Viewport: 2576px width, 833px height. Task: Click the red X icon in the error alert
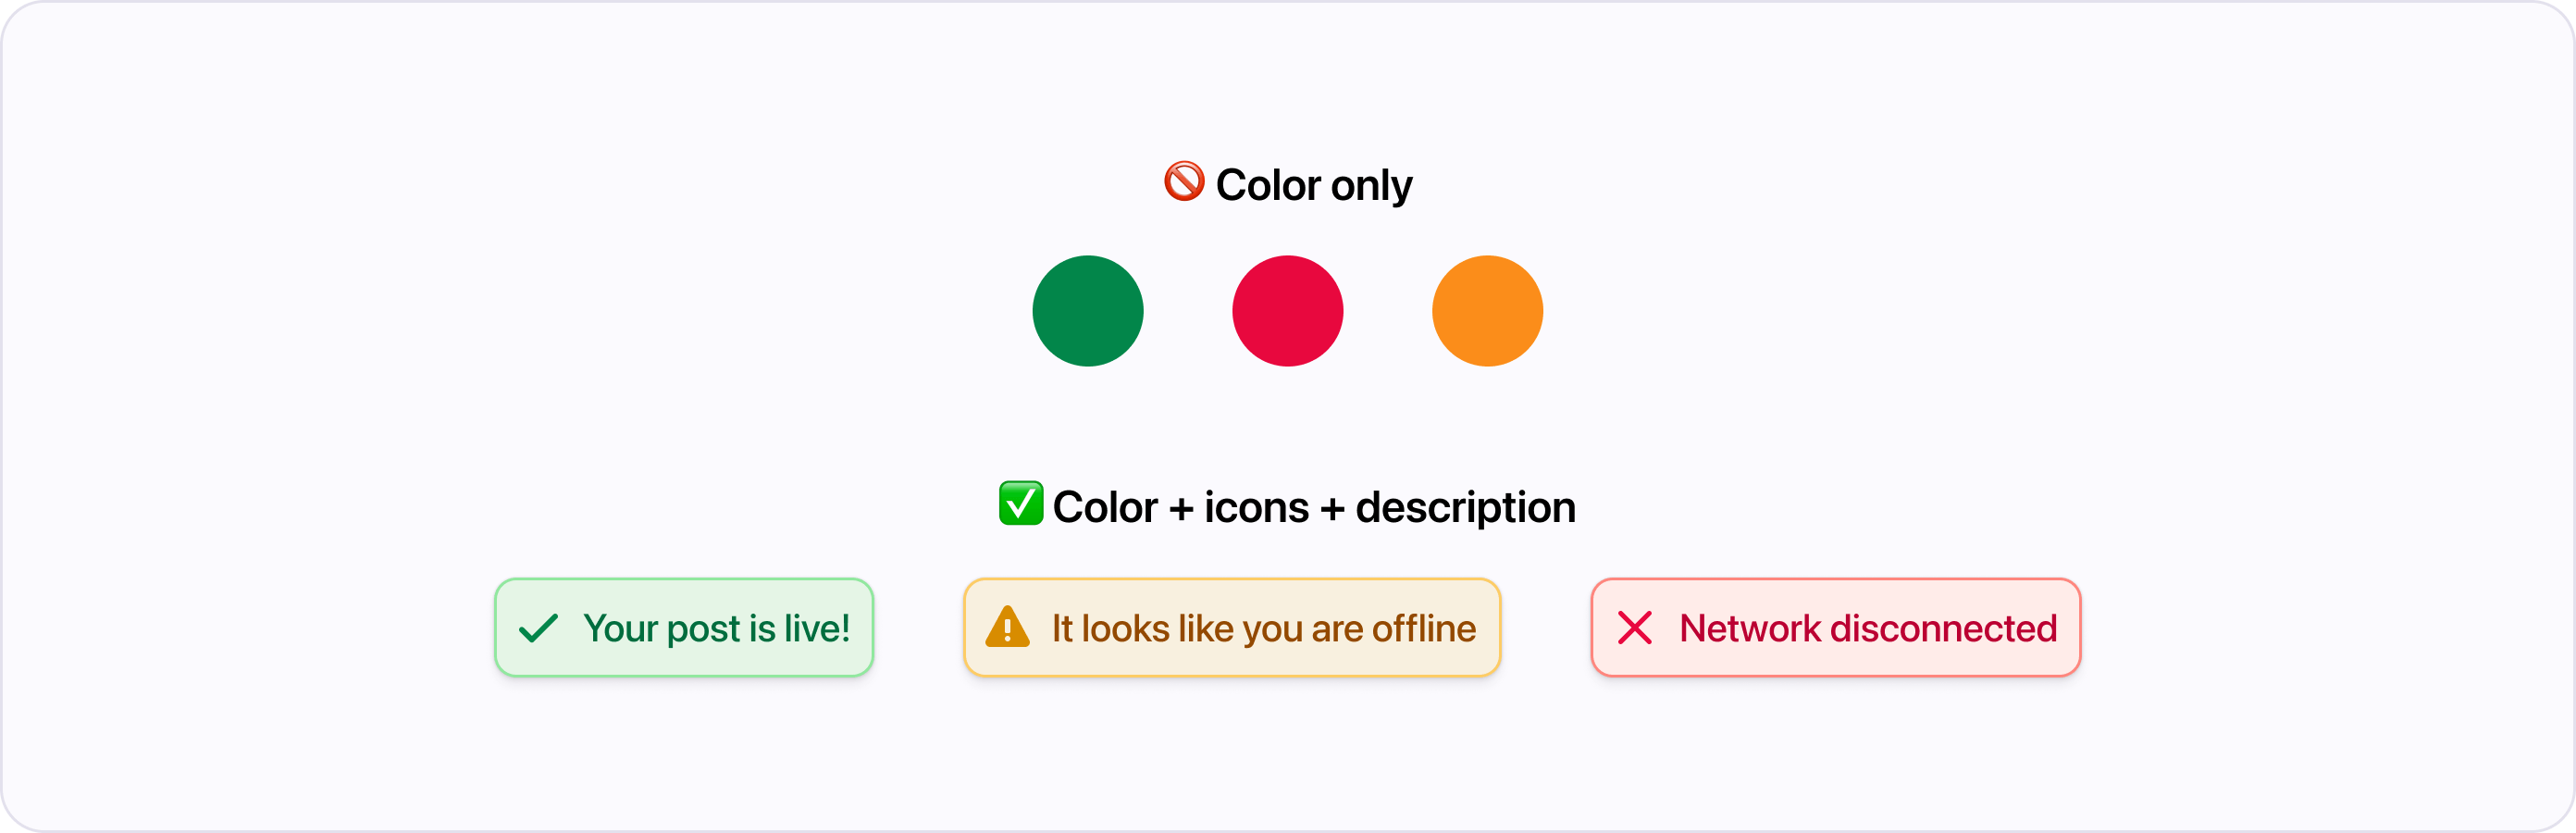1635,628
